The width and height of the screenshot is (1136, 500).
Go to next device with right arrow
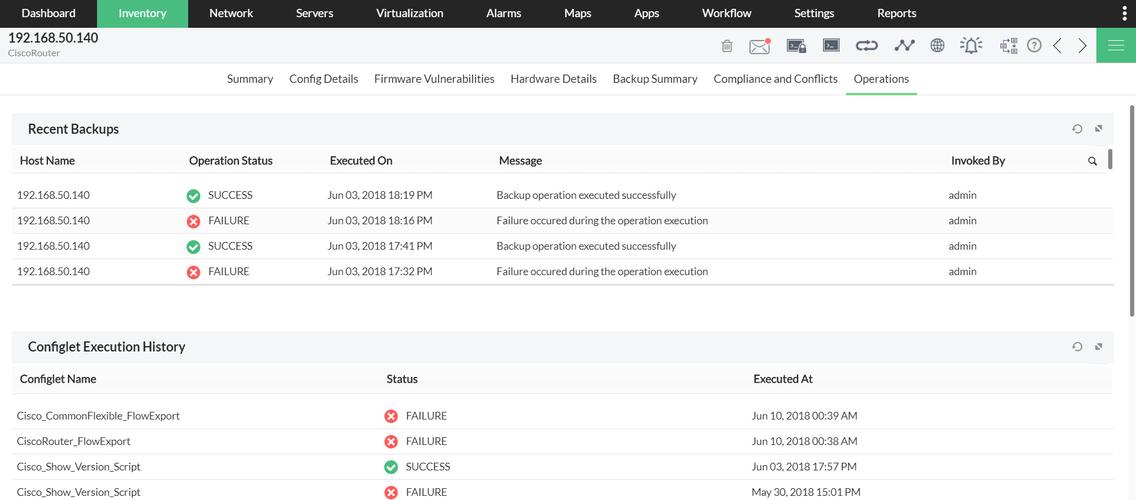coord(1082,46)
